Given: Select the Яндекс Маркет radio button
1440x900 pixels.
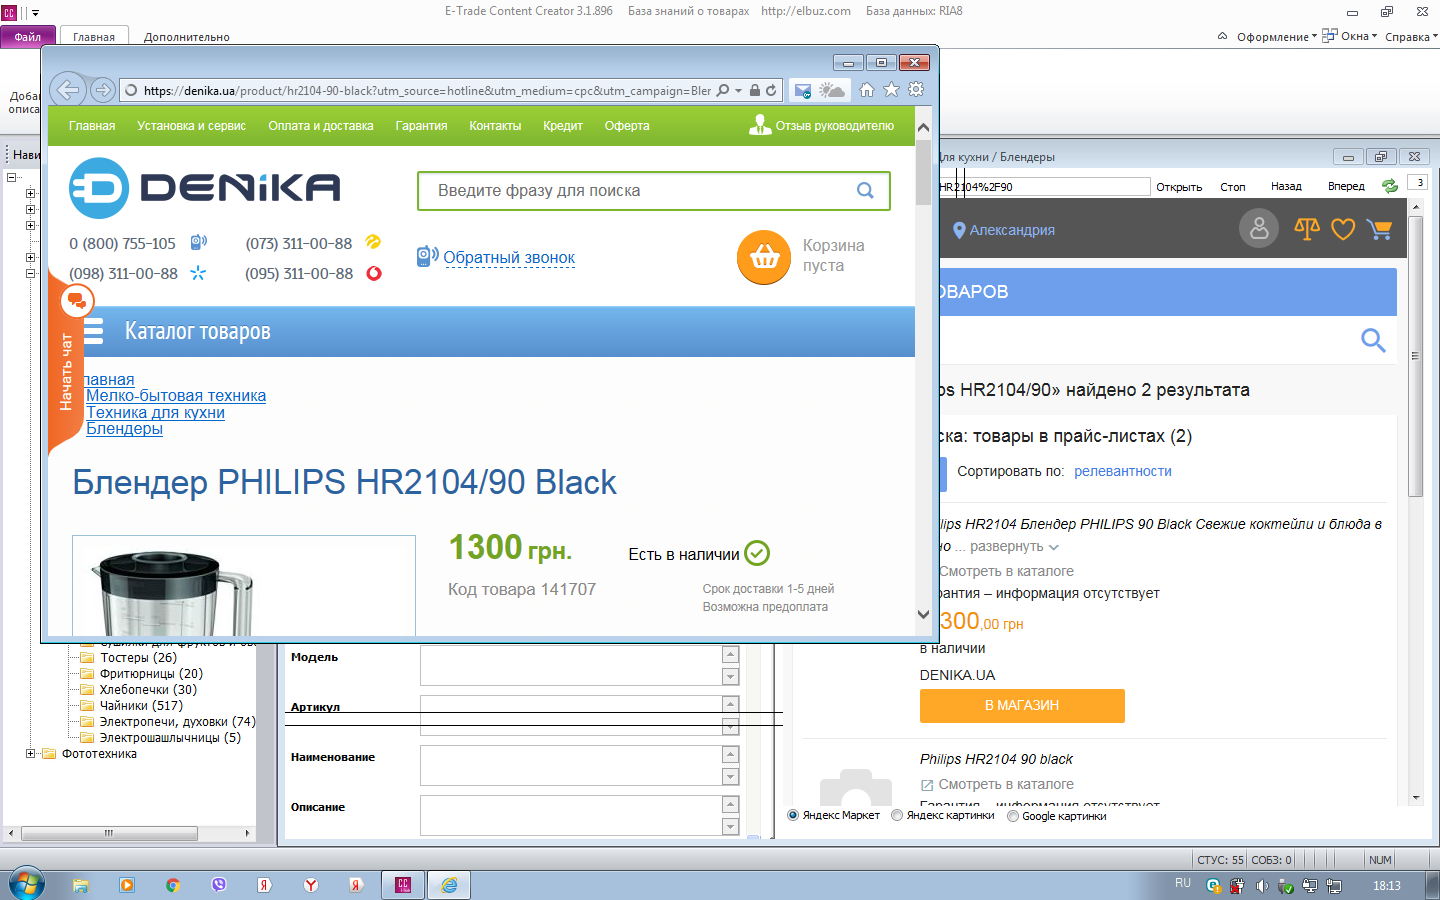Looking at the screenshot, I should pyautogui.click(x=793, y=816).
